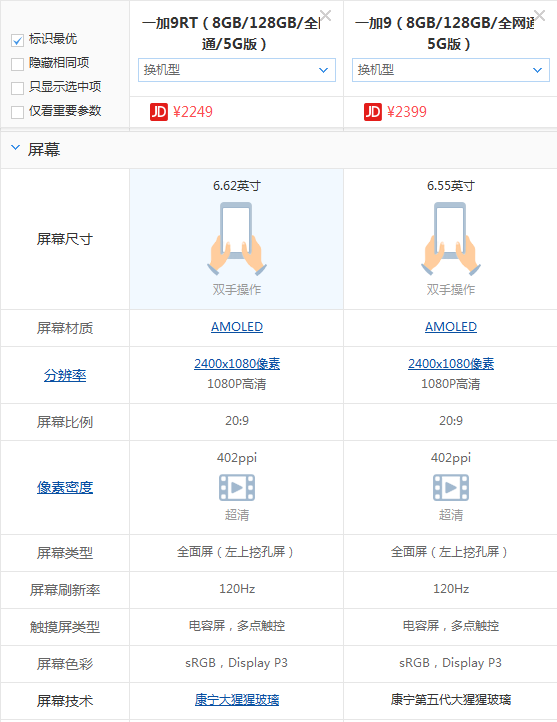Open ¥2399 price for 一加9
Image resolution: width=557 pixels, height=722 pixels.
[x=407, y=112]
